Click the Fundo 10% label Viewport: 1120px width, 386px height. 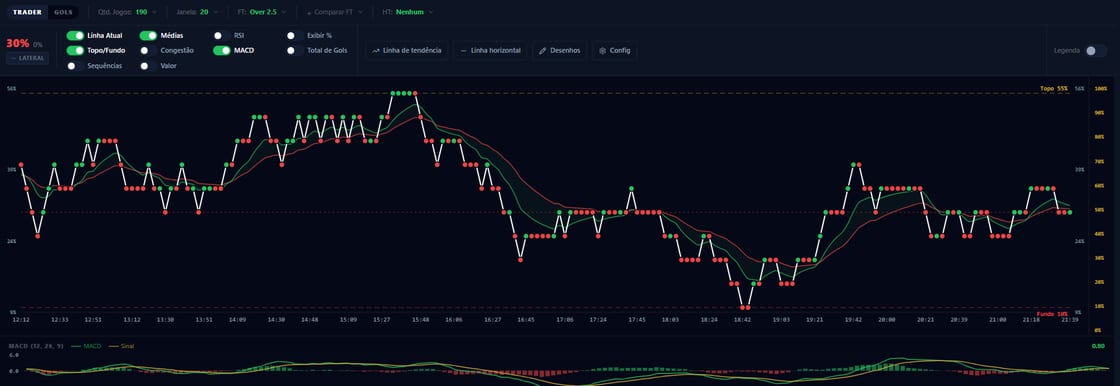1052,314
